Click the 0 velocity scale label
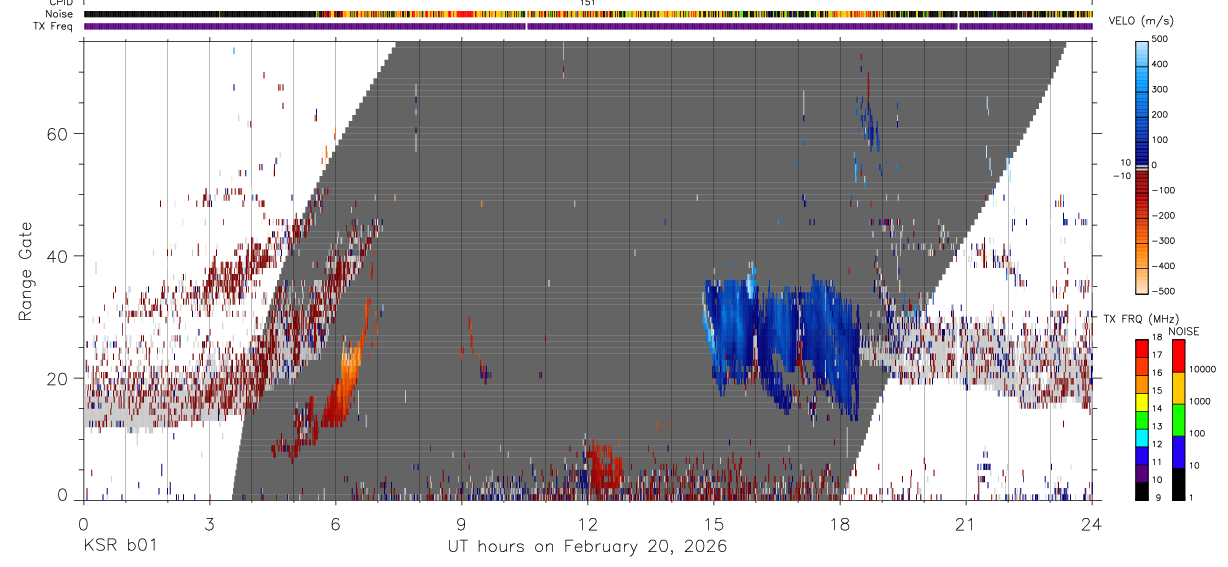1228x567 pixels. (x=1156, y=165)
